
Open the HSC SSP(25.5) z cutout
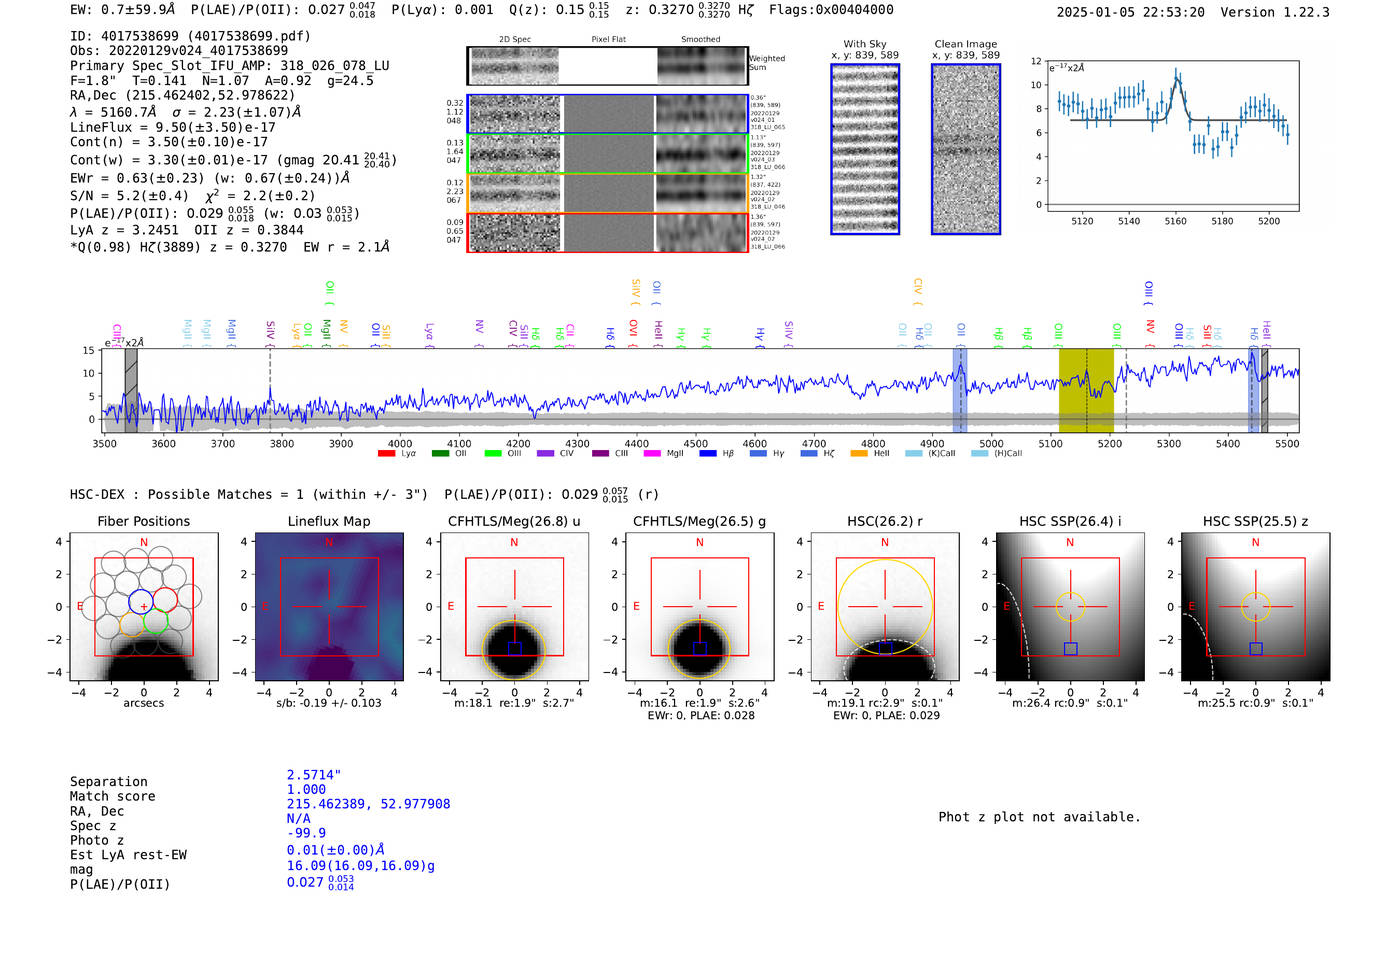click(x=1256, y=607)
